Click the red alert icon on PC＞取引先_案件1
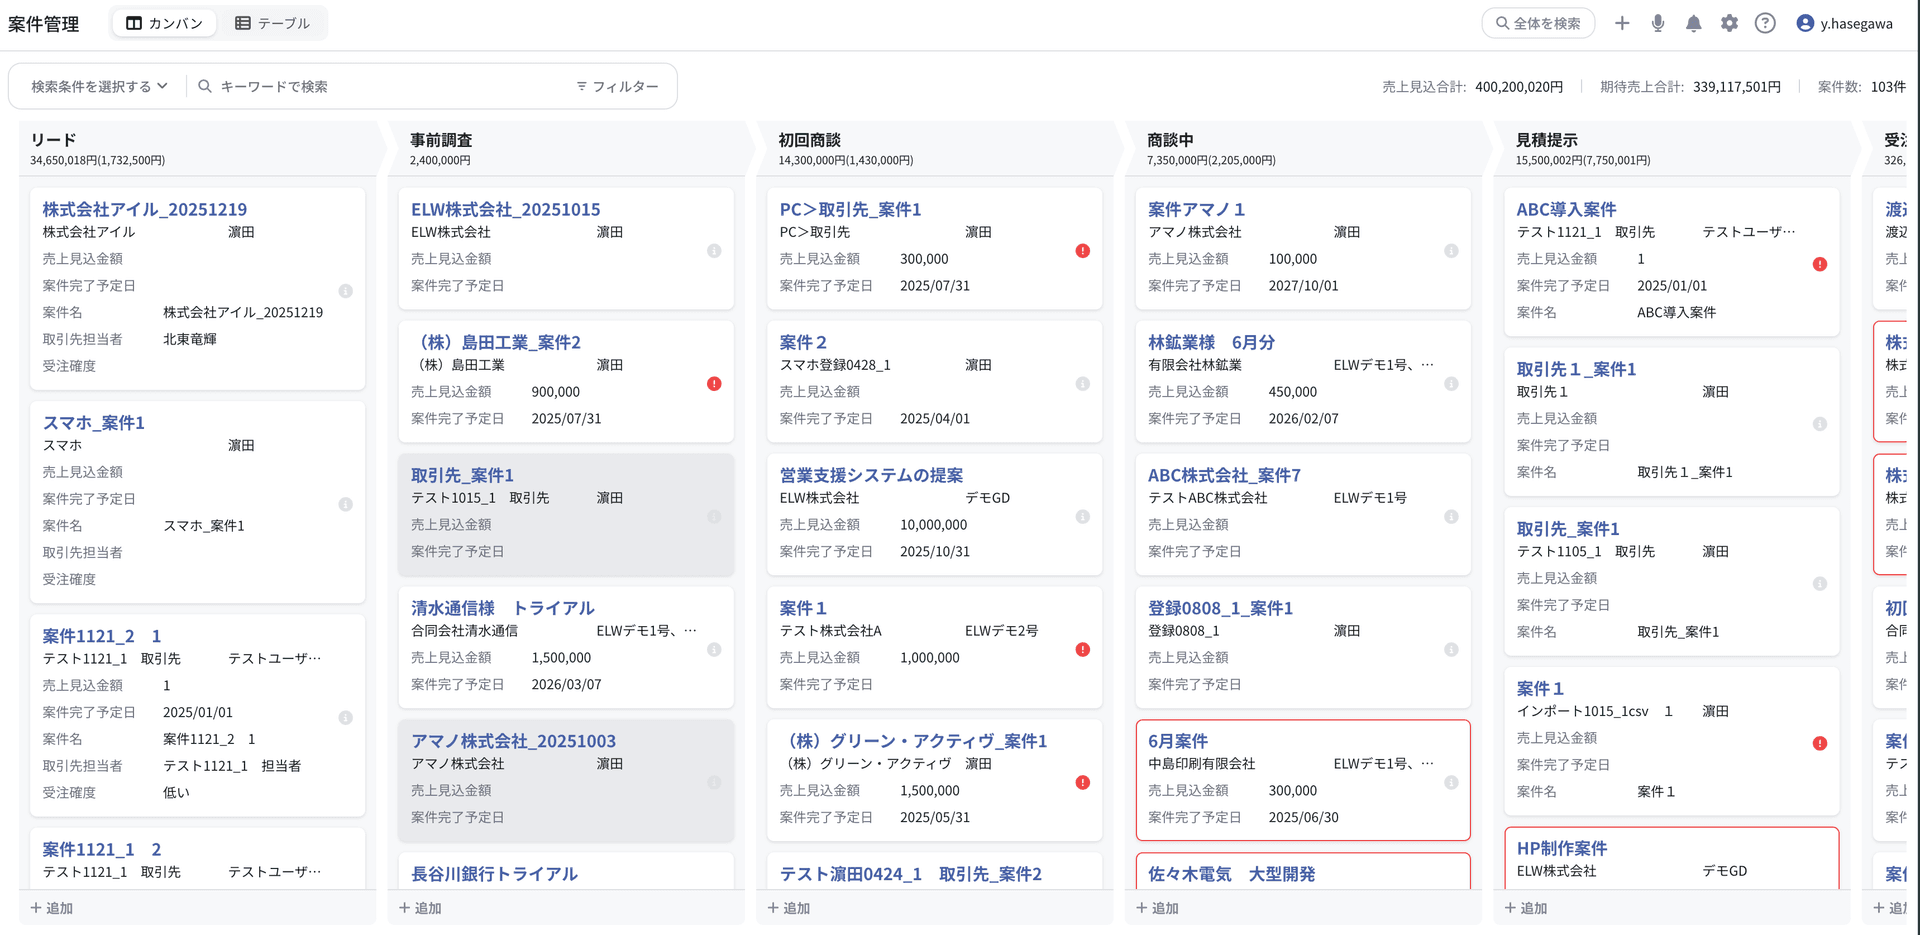 (x=1082, y=251)
